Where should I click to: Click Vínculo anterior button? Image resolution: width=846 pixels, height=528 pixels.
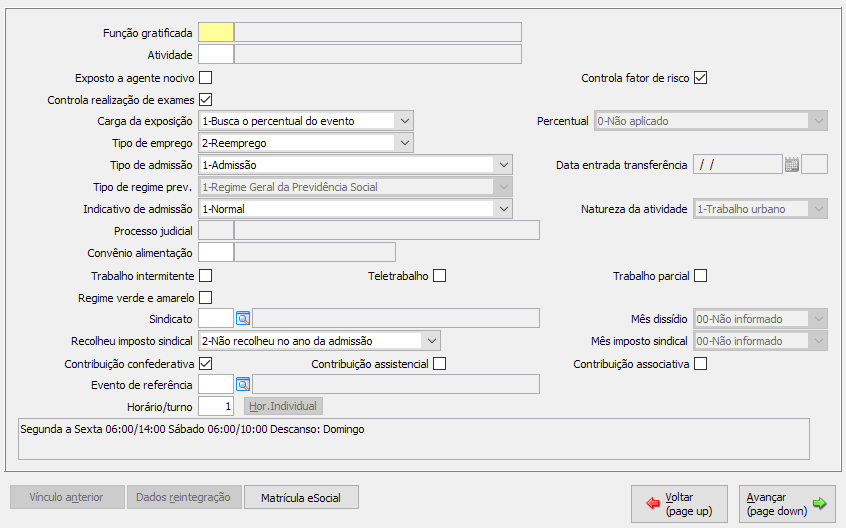click(x=67, y=497)
